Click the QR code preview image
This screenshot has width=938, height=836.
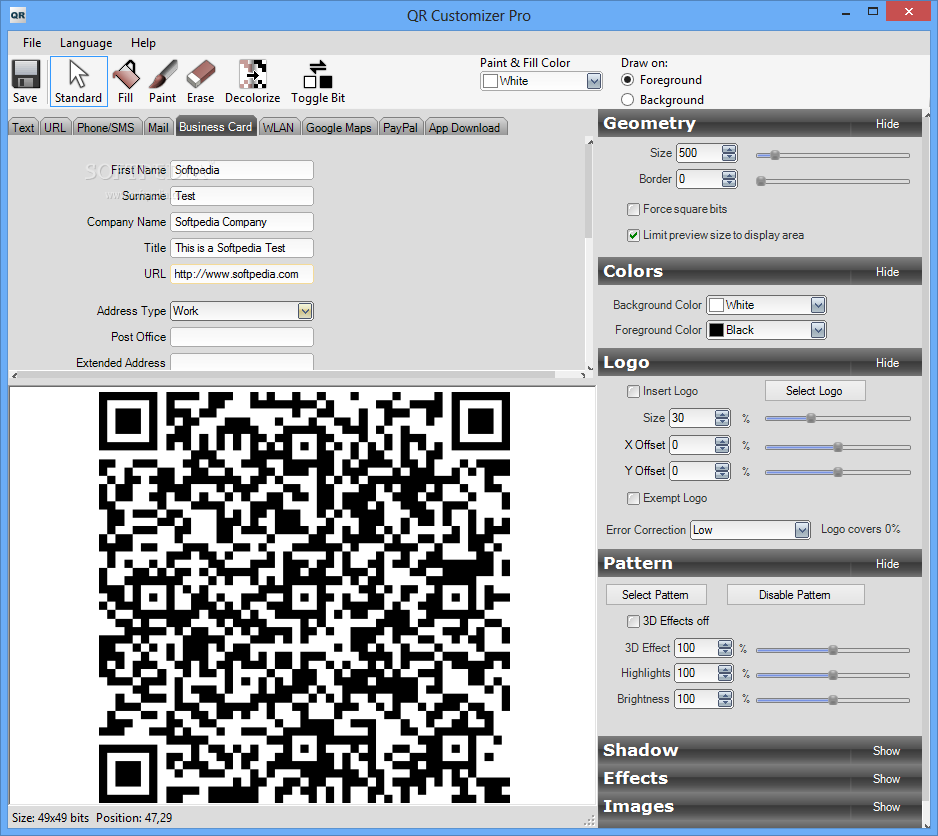[304, 597]
